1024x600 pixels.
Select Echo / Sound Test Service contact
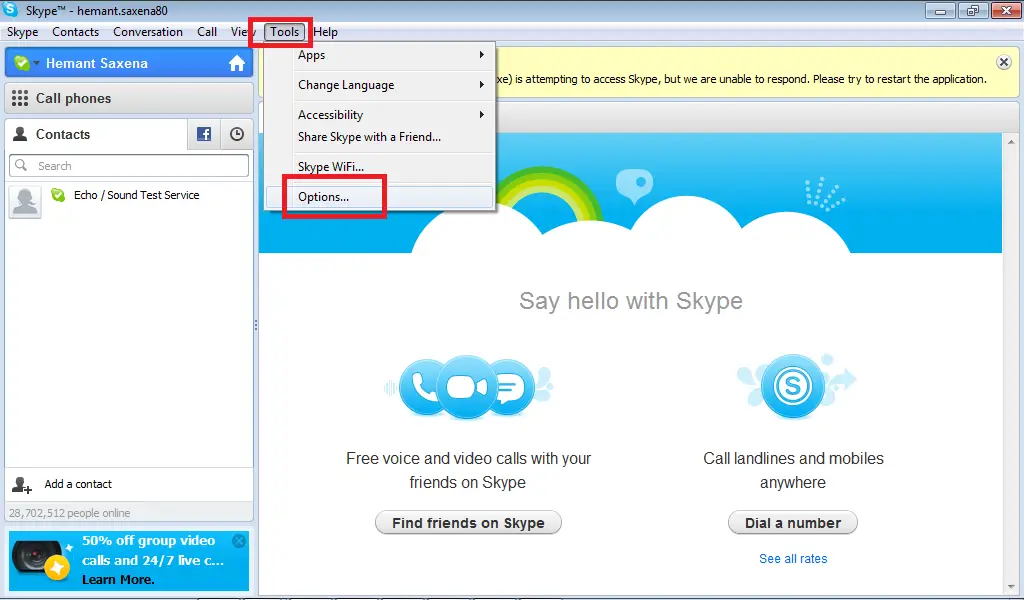tap(129, 202)
